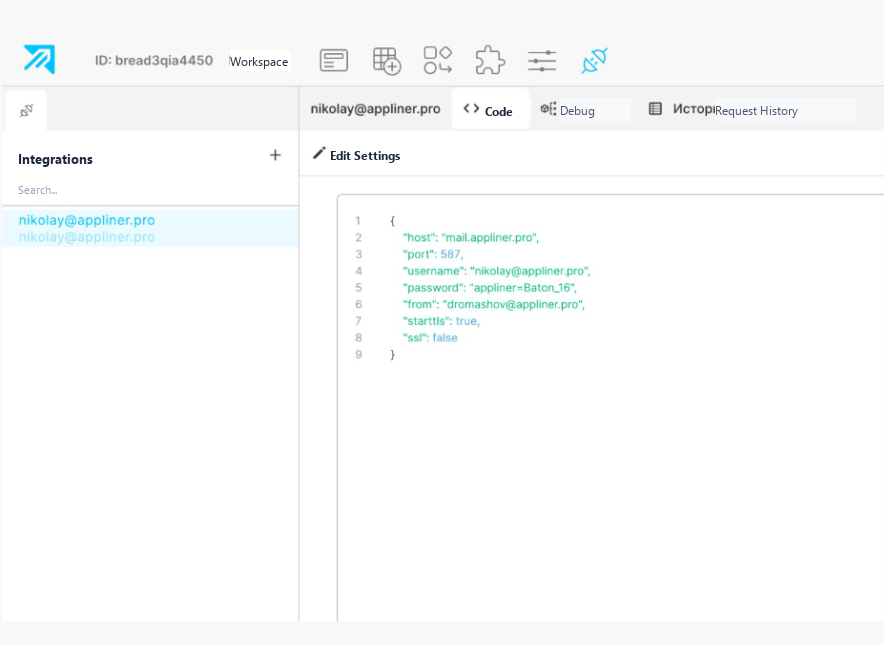Click the Debug tab icon
The height and width of the screenshot is (645, 884).
click(x=548, y=109)
